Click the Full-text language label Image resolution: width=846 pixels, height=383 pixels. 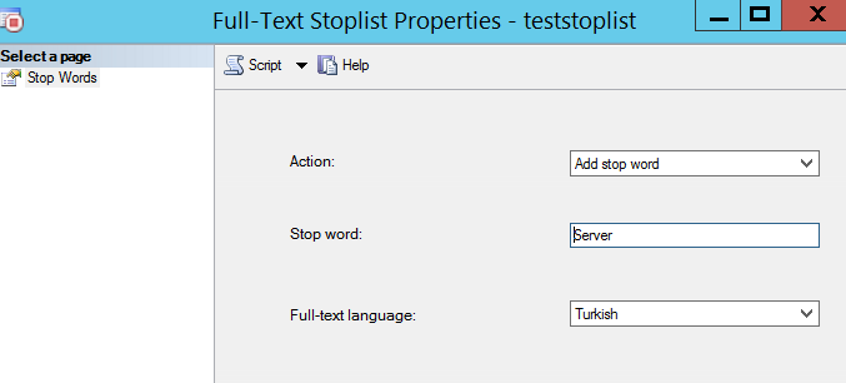pos(353,316)
